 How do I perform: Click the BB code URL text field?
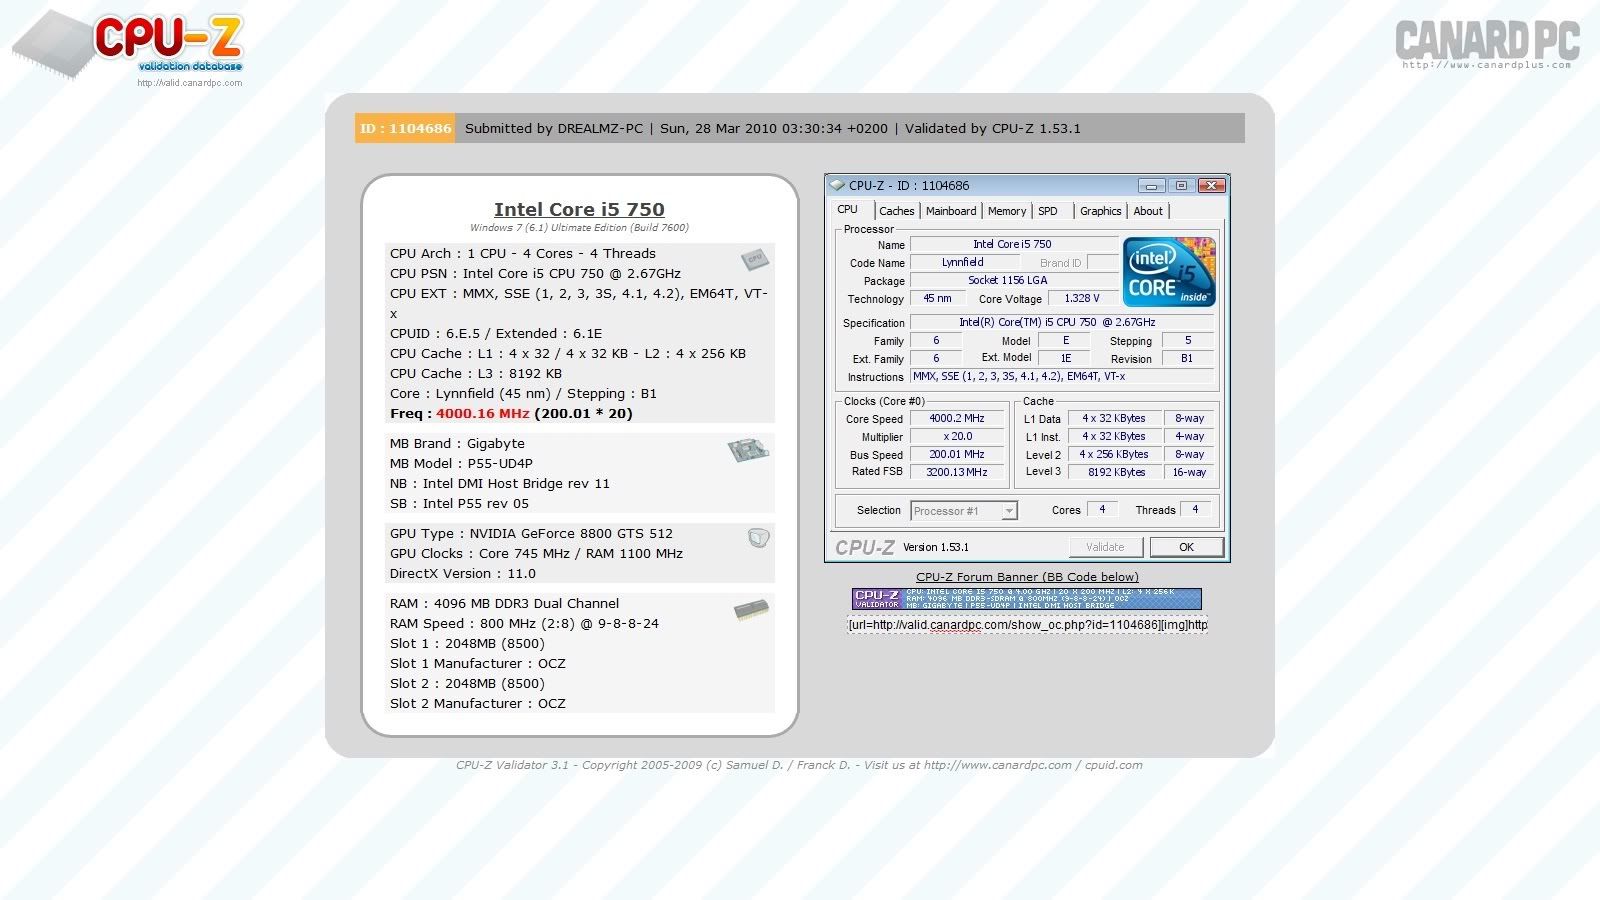coord(1027,625)
